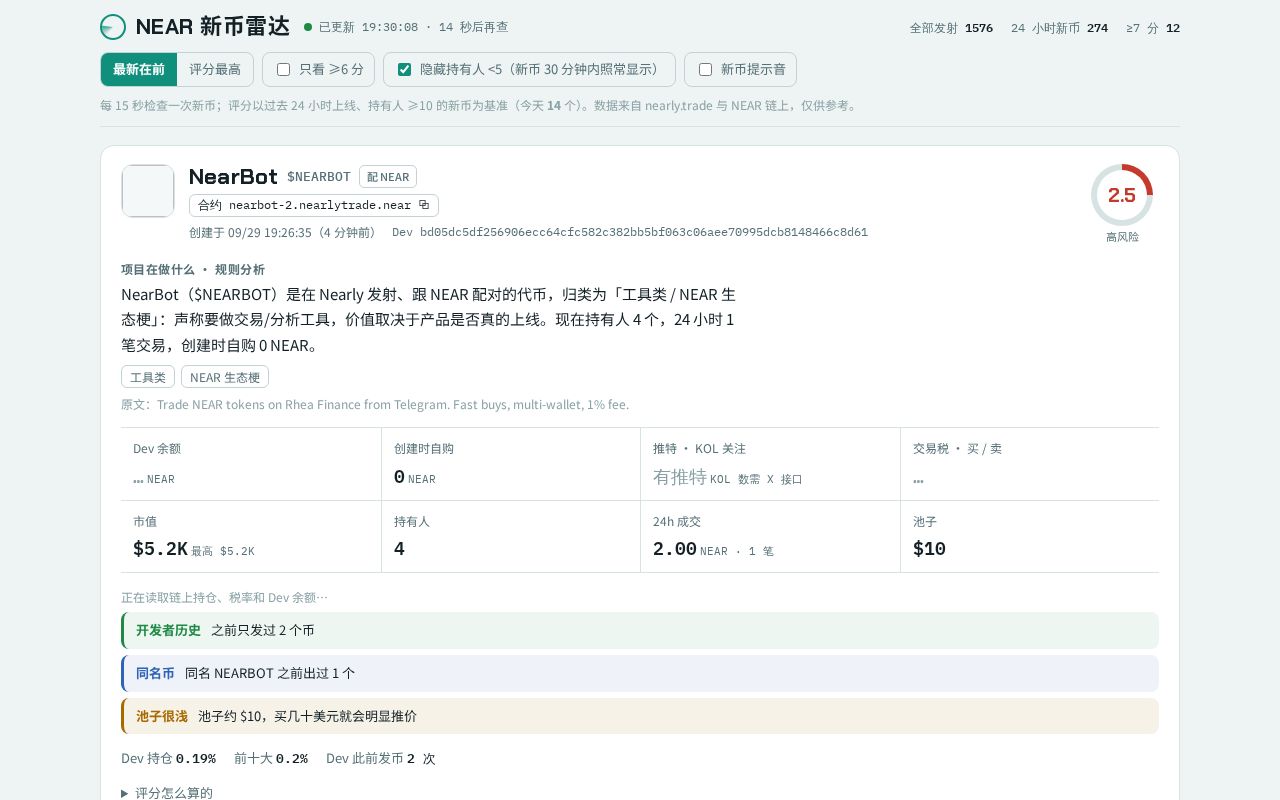The image size is (1280, 800).
Task: Enable the 只看 ≥6 分 checkbox
Action: (283, 69)
